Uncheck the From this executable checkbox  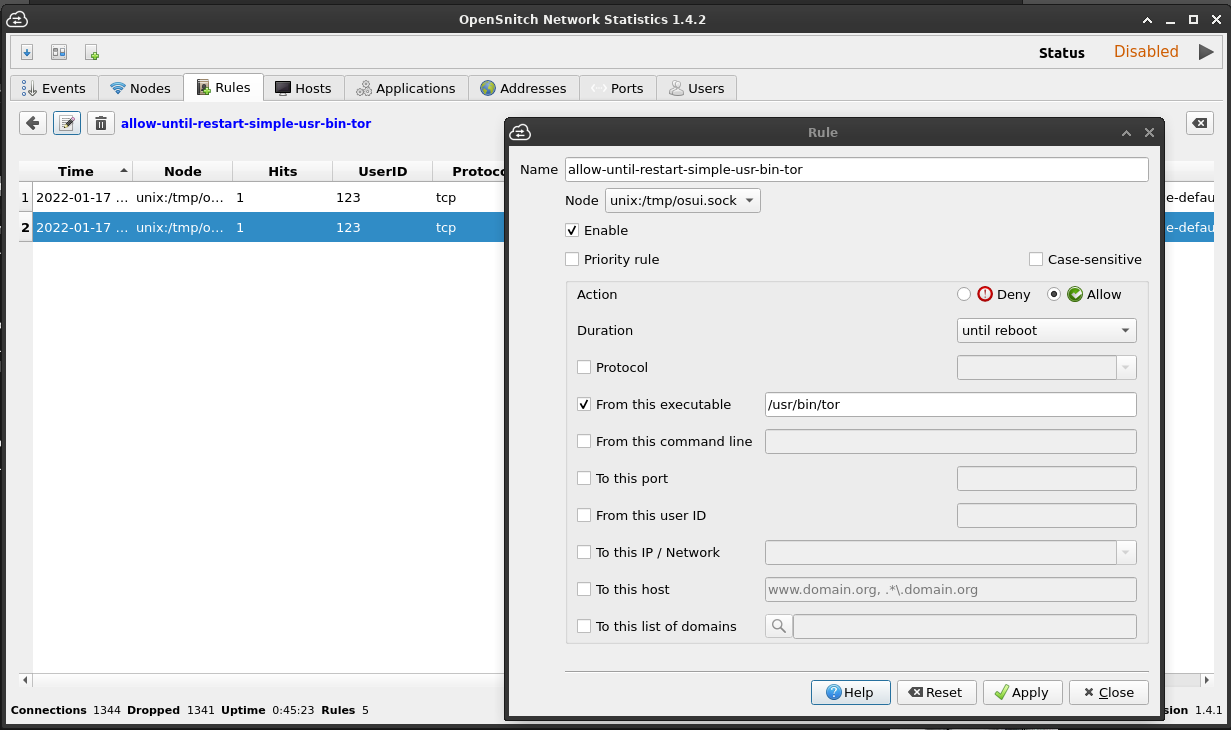coord(584,405)
